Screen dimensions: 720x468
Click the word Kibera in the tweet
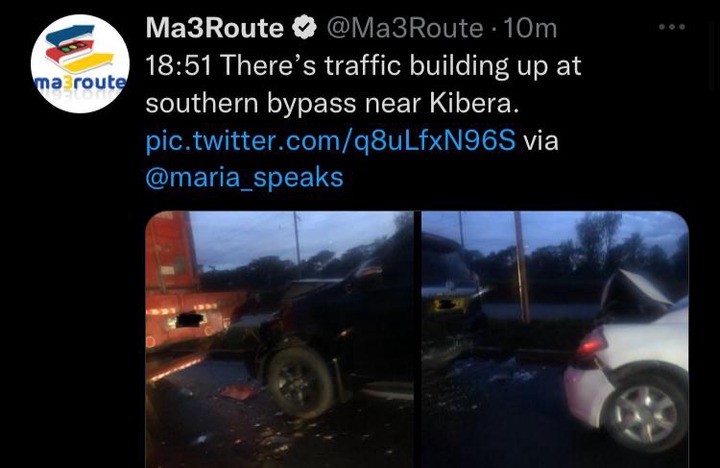click(474, 103)
